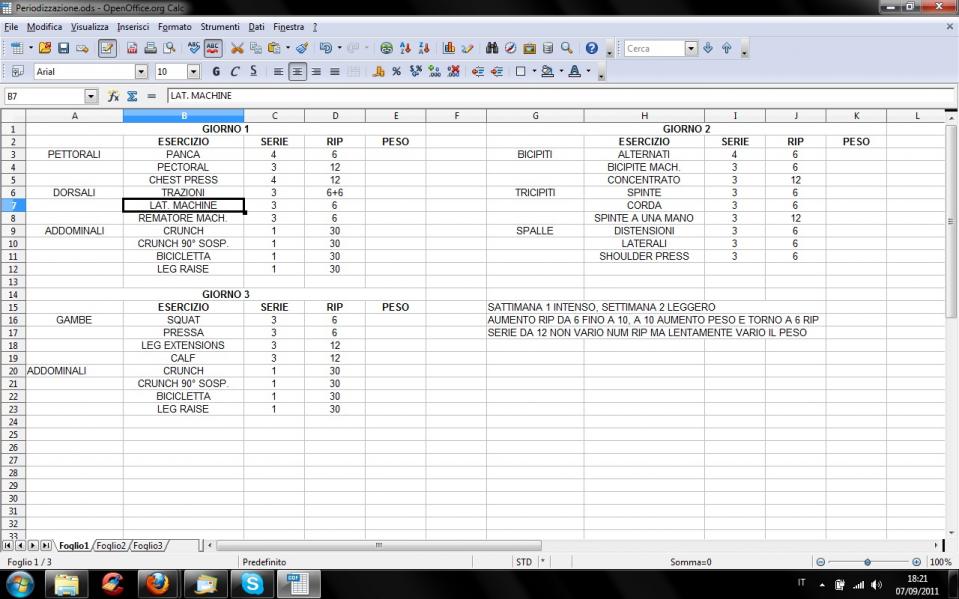Image resolution: width=959 pixels, height=599 pixels.
Task: Insert a chart using the chart icon
Action: tap(449, 48)
